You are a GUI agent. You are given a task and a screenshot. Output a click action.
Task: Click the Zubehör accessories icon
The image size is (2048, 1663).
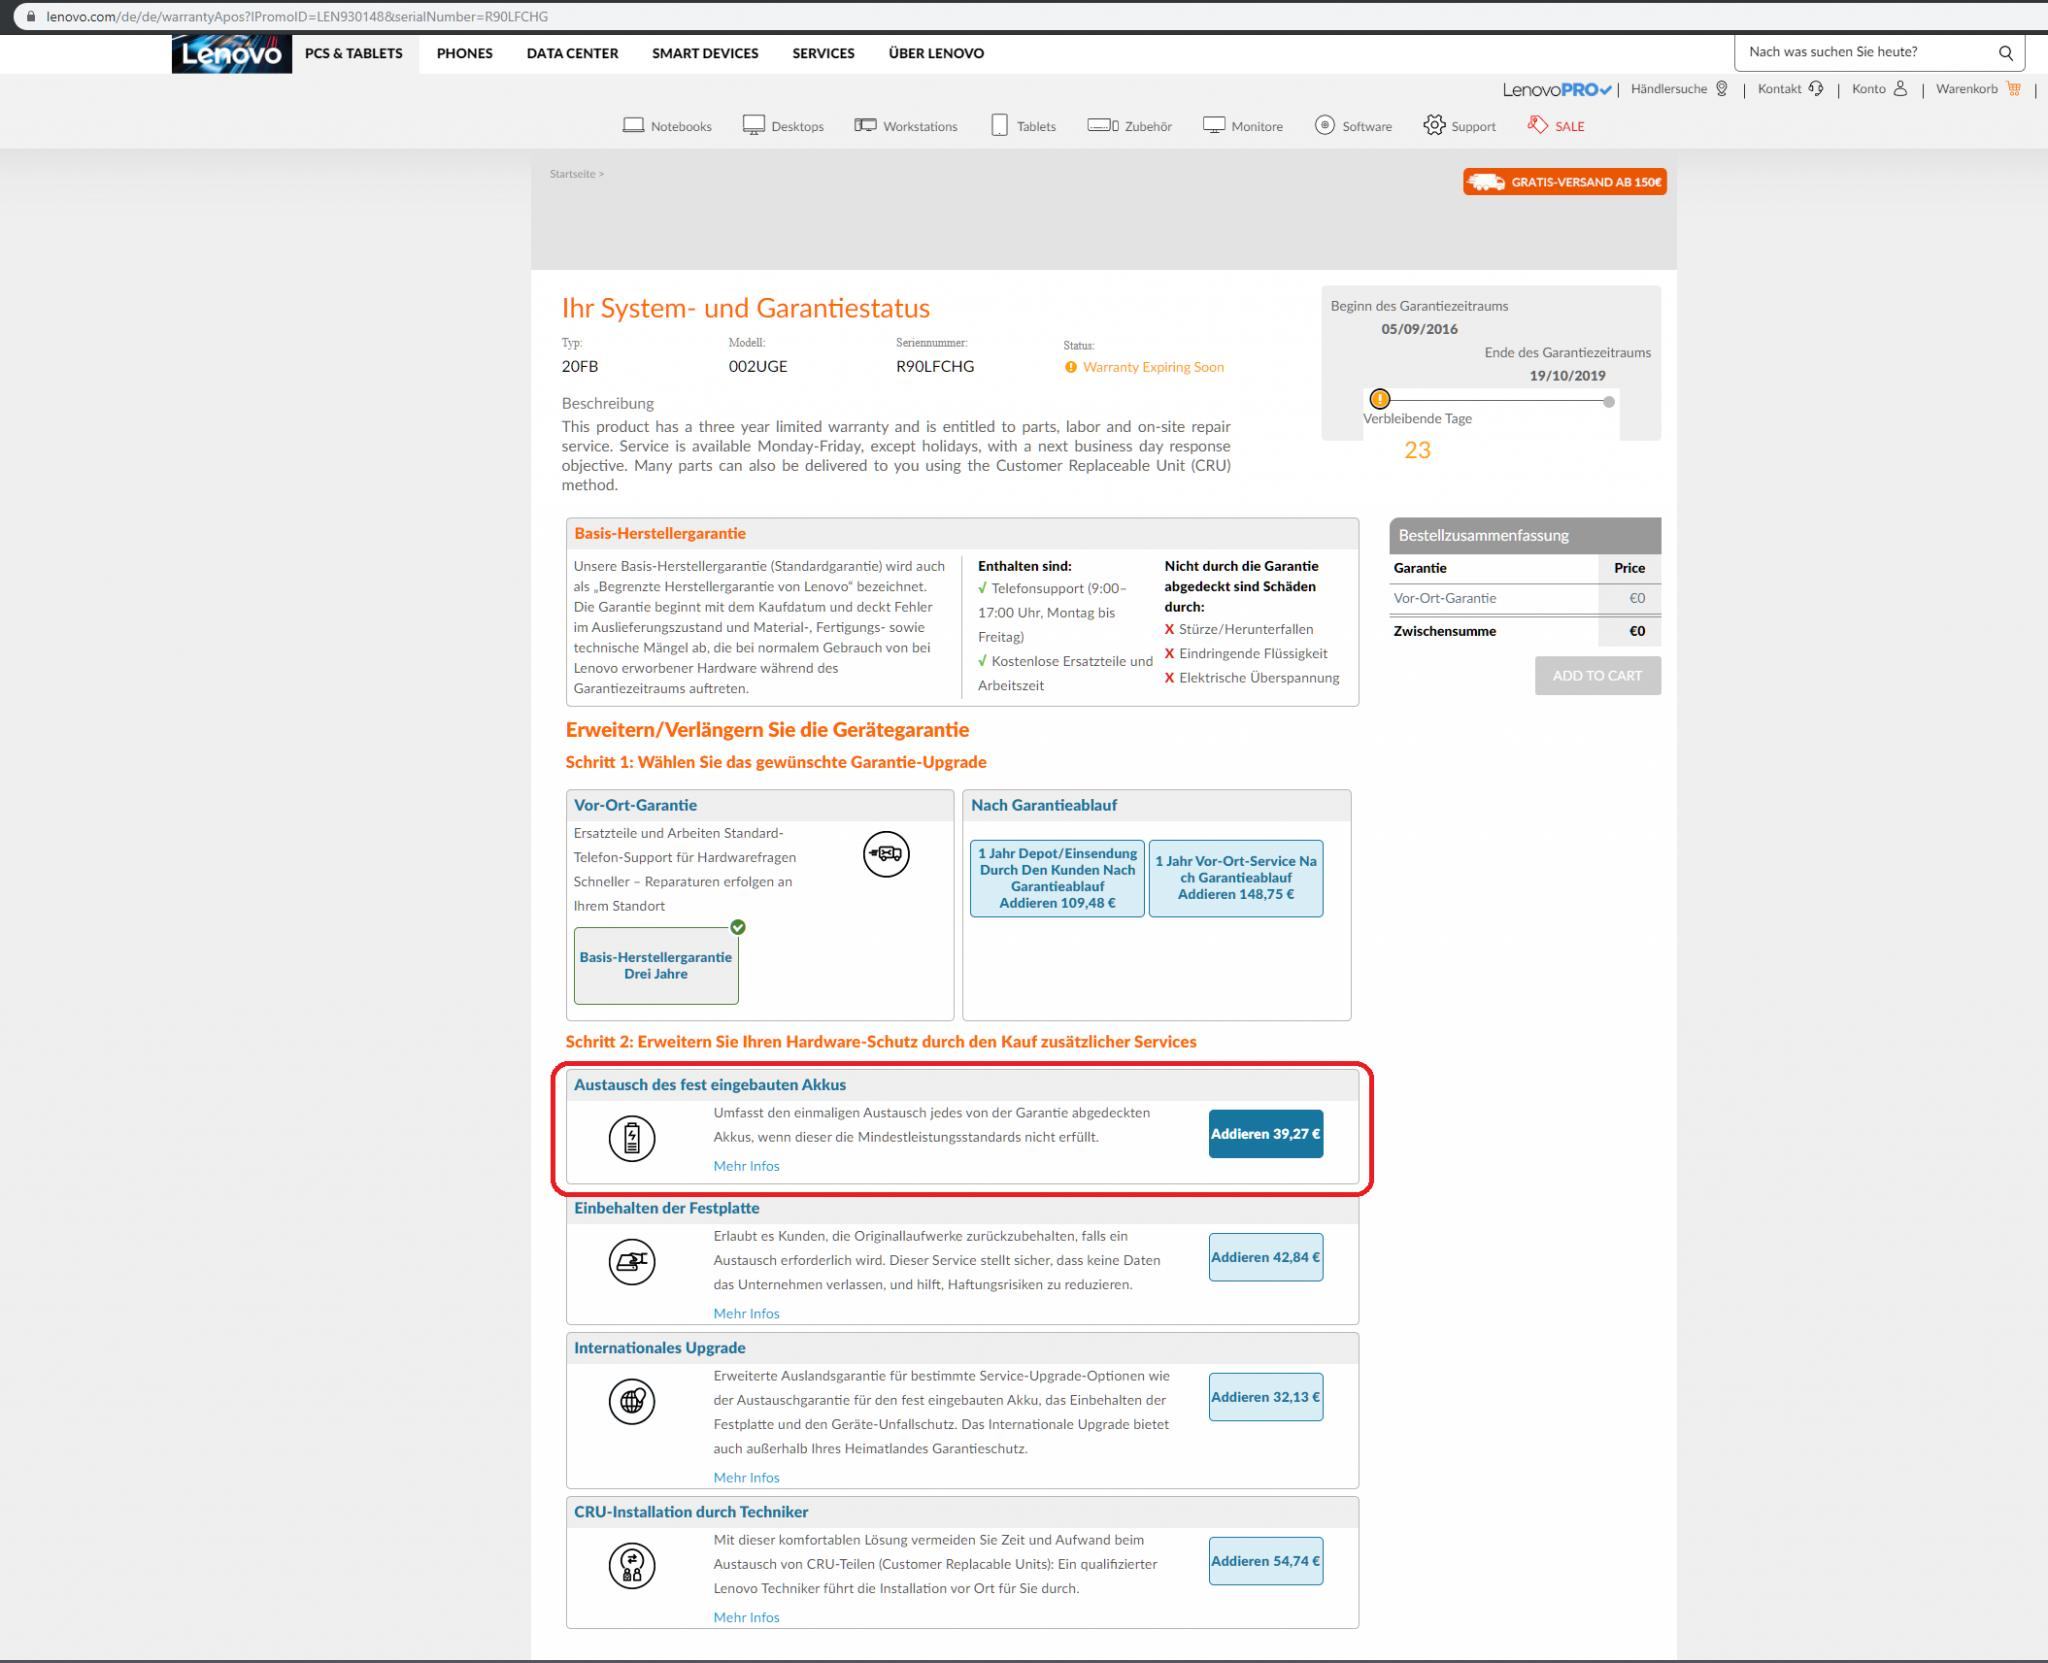[x=1103, y=125]
